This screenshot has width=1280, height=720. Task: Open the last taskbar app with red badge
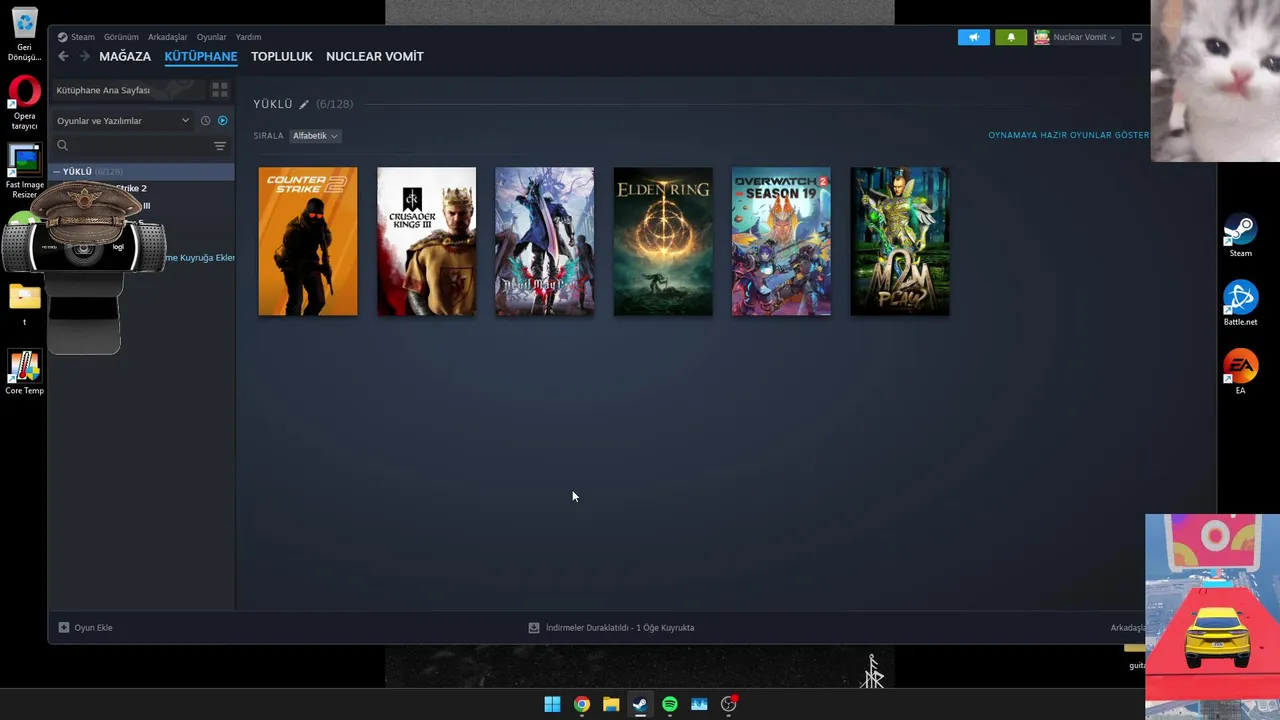729,704
